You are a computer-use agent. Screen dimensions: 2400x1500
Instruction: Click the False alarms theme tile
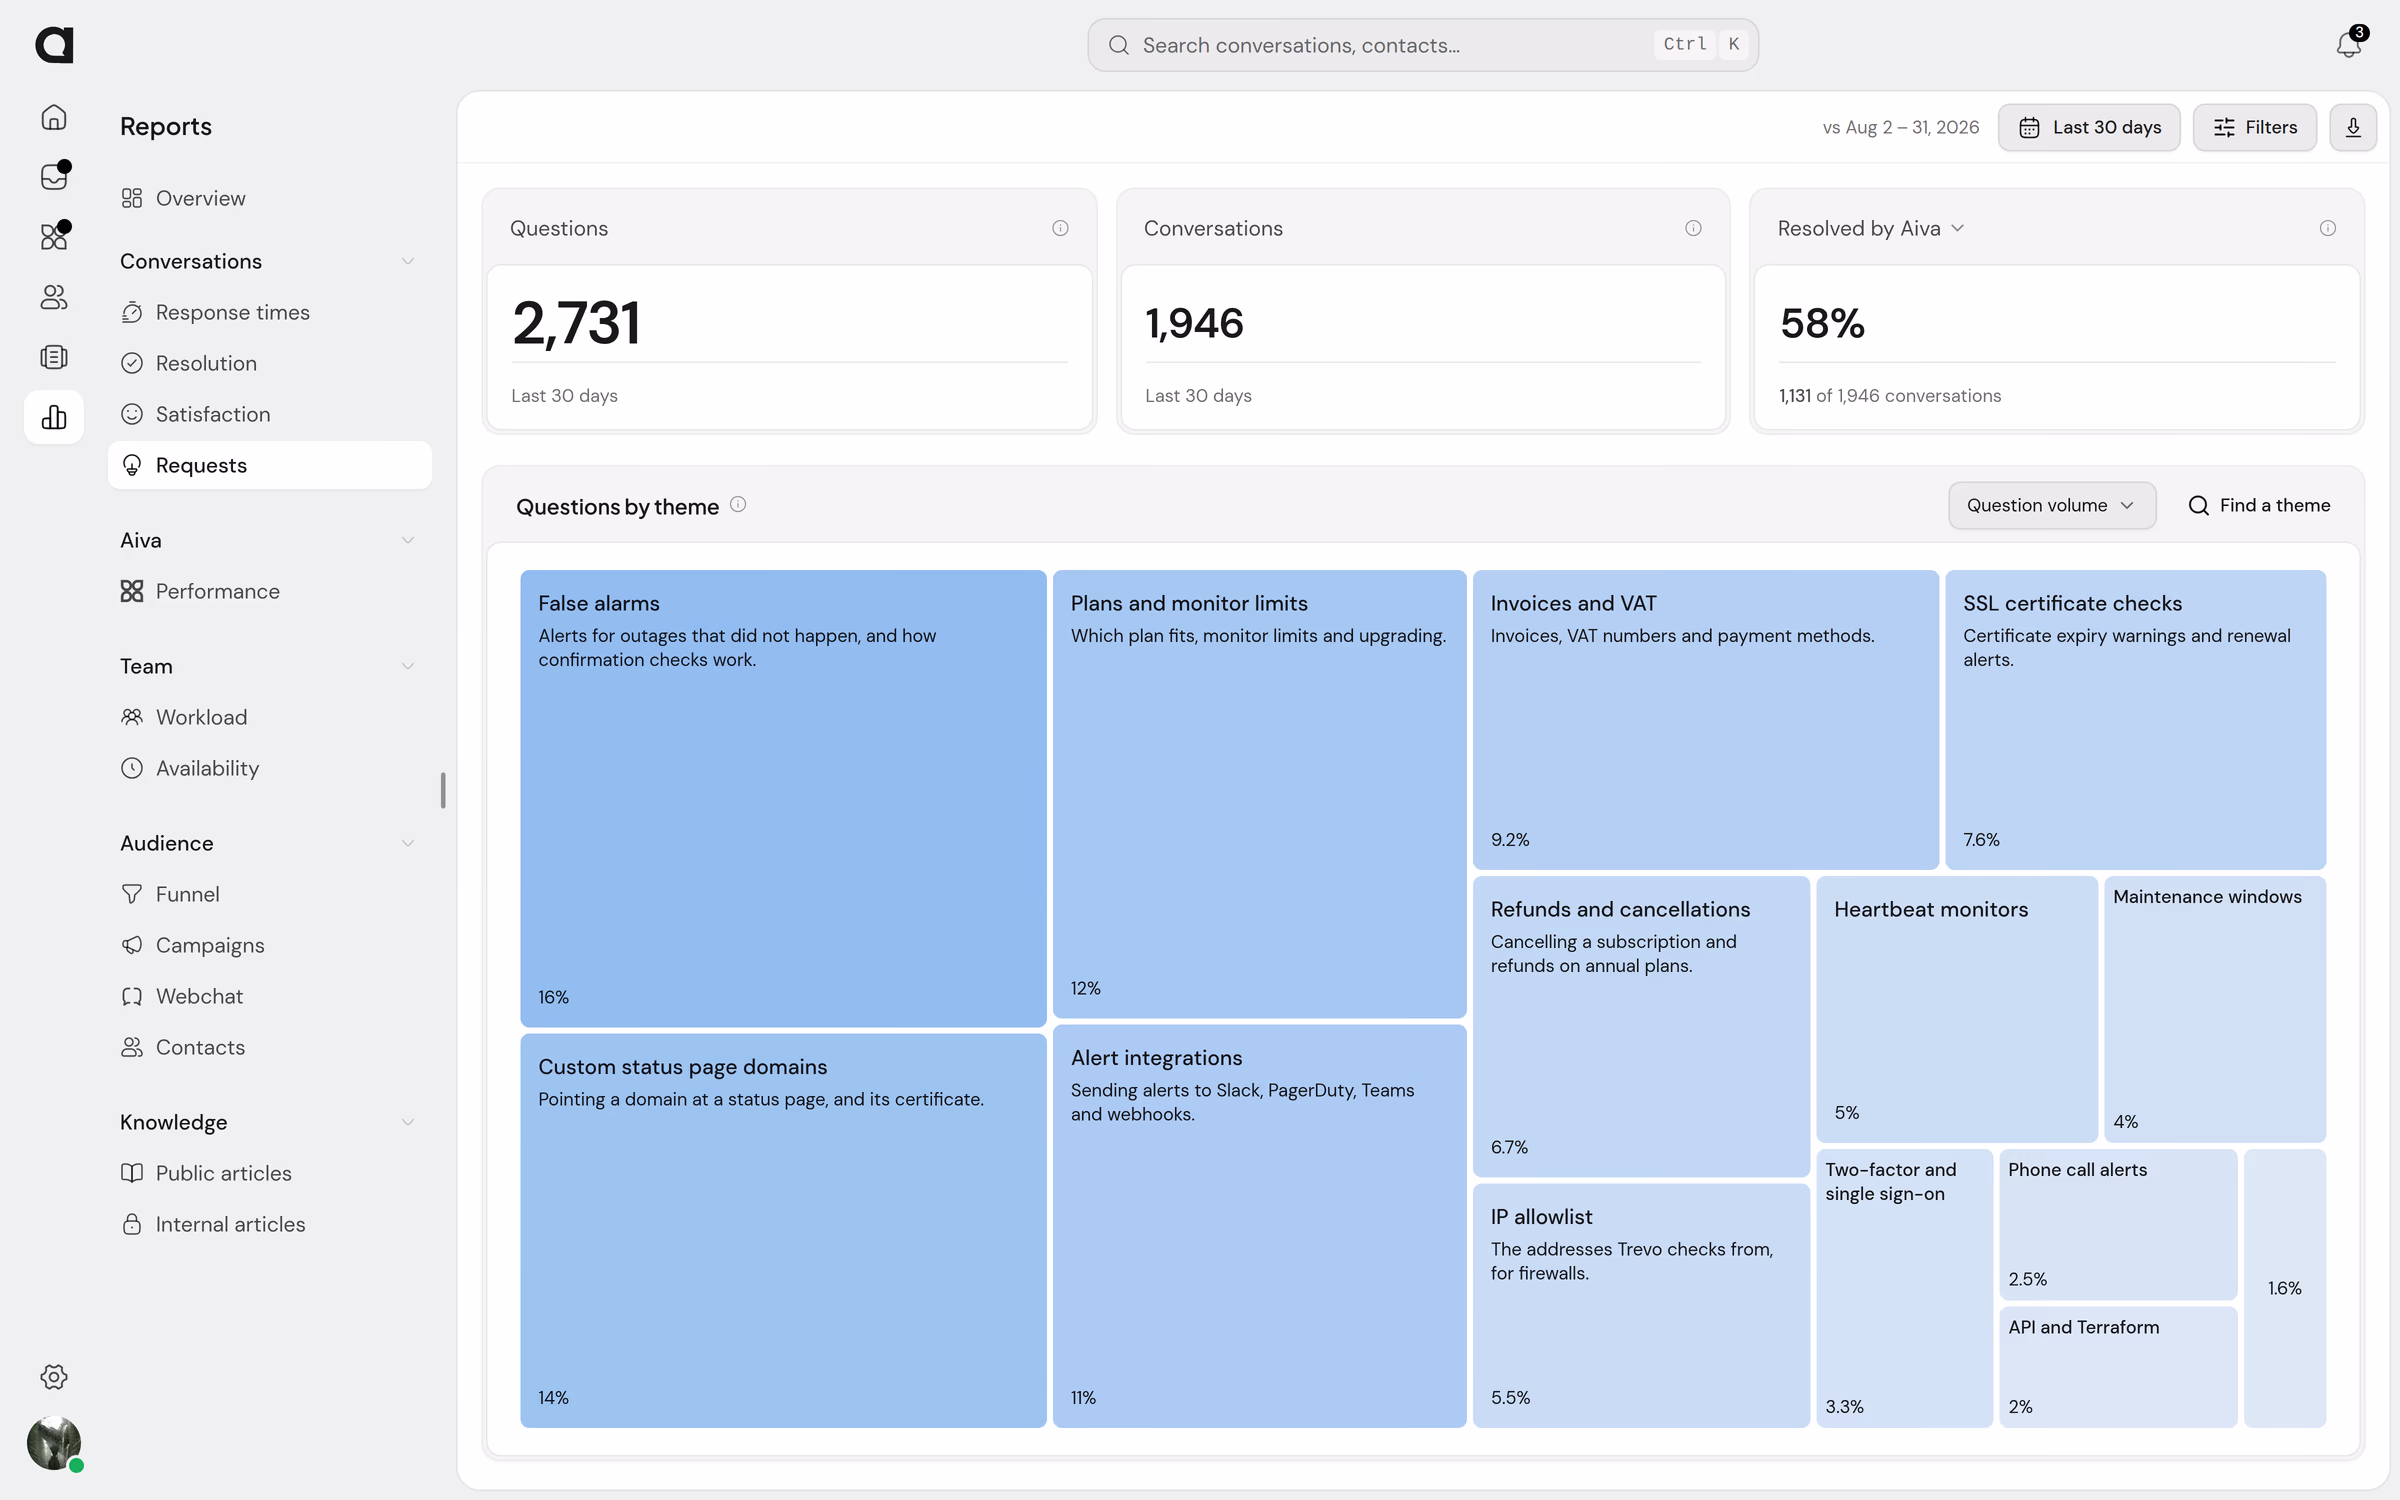click(x=783, y=798)
